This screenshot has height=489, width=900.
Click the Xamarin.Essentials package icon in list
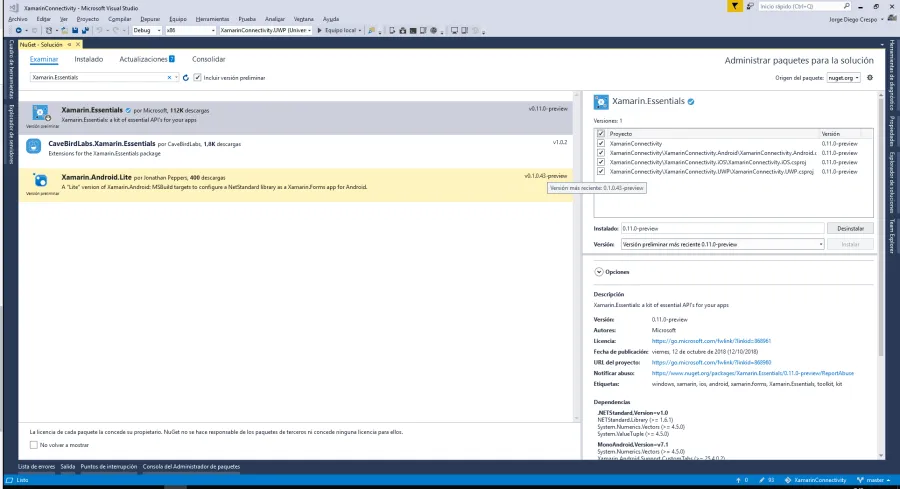[x=40, y=113]
